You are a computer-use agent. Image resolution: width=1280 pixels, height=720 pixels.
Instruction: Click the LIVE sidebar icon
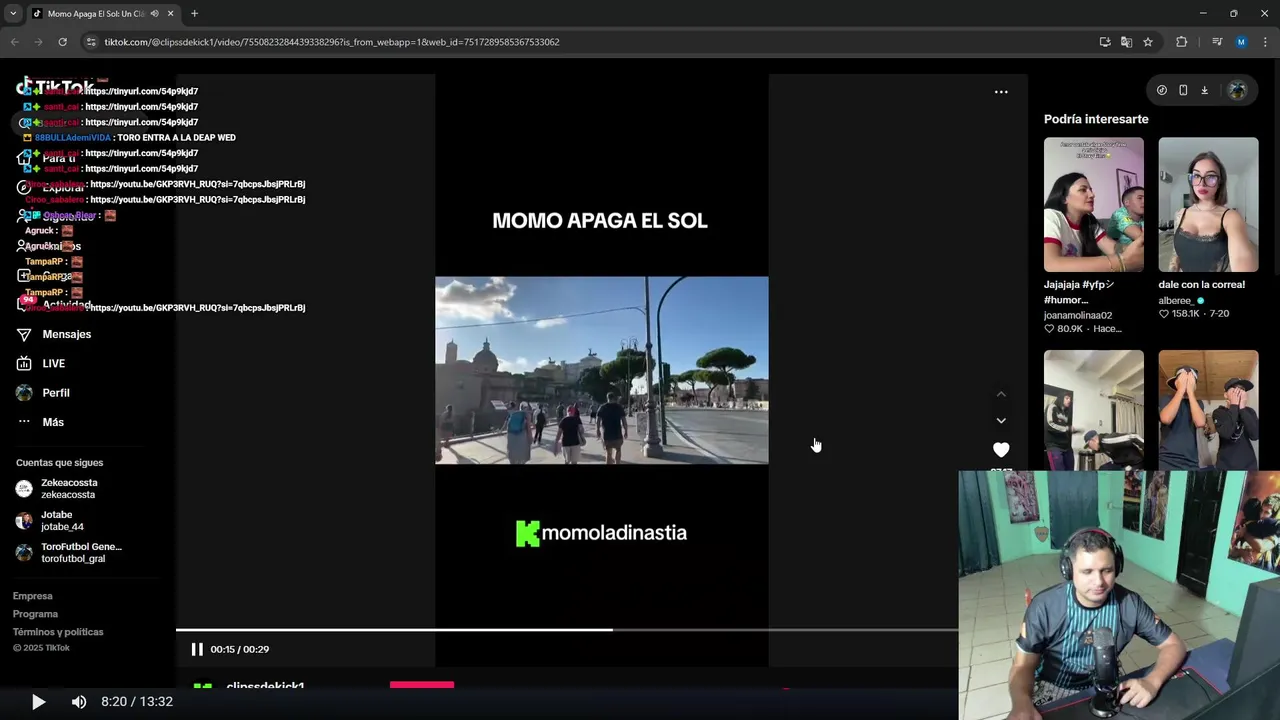pyautogui.click(x=24, y=364)
